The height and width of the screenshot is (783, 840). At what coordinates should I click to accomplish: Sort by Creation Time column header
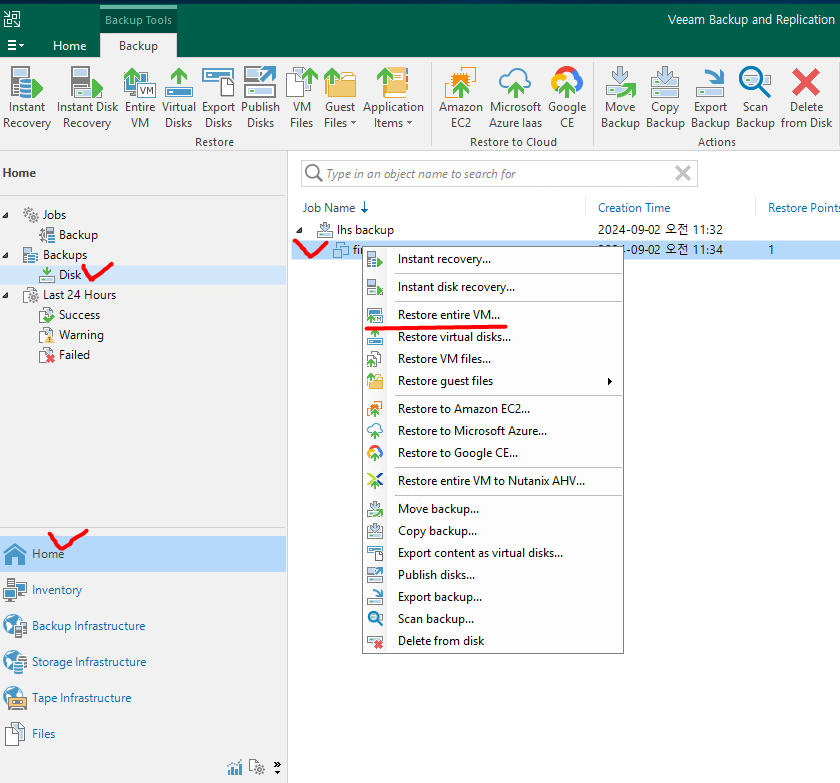click(x=634, y=208)
